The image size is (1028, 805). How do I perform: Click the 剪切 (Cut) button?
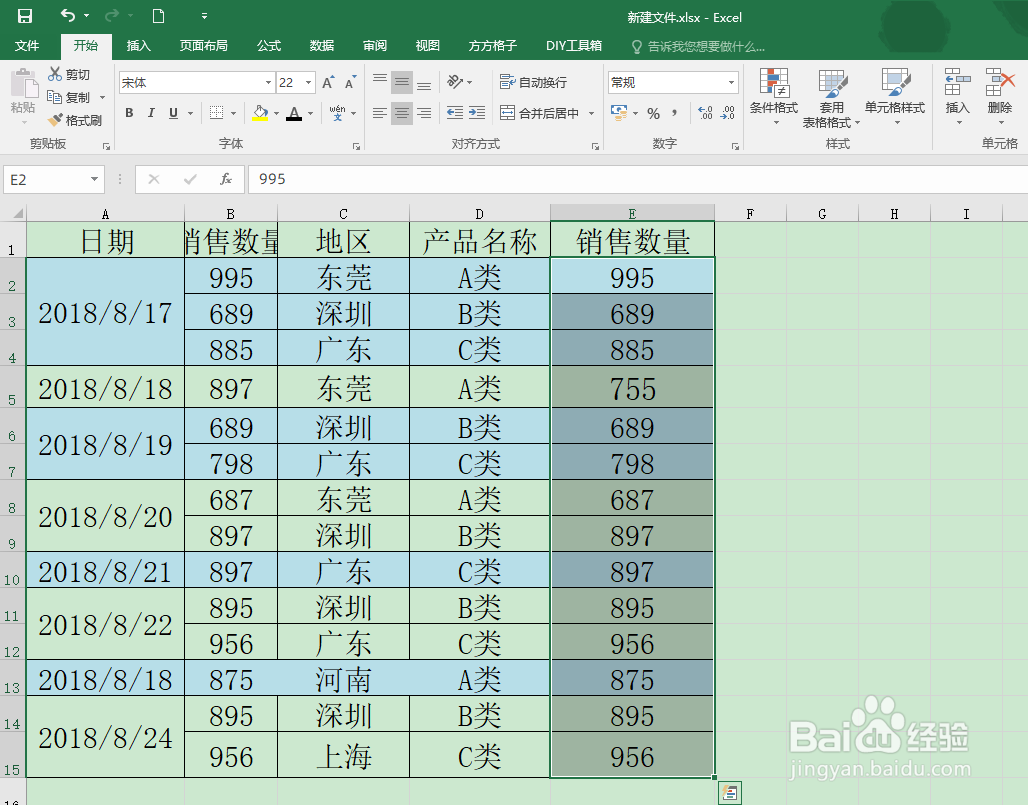[67, 73]
